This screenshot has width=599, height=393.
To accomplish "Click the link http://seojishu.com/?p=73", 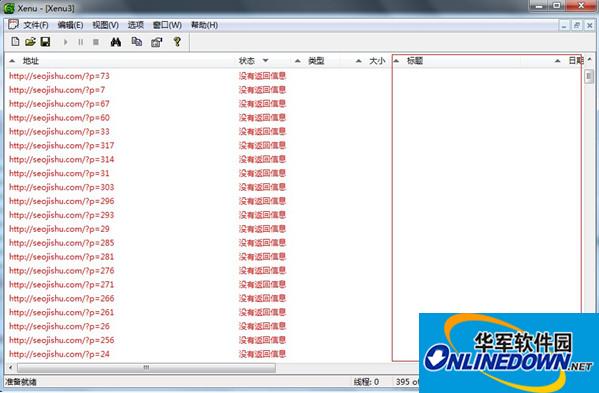I will 59,76.
